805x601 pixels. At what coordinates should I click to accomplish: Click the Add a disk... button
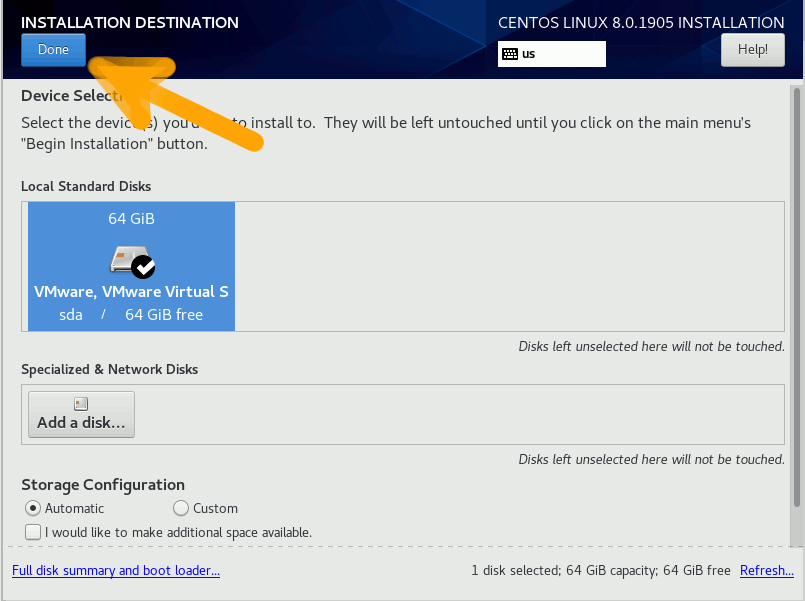pos(81,415)
